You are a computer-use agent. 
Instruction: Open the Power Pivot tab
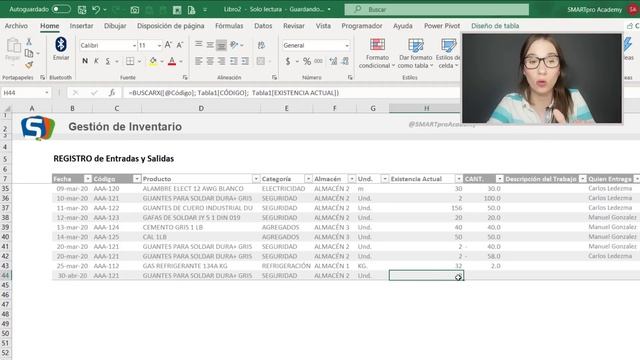click(x=442, y=26)
